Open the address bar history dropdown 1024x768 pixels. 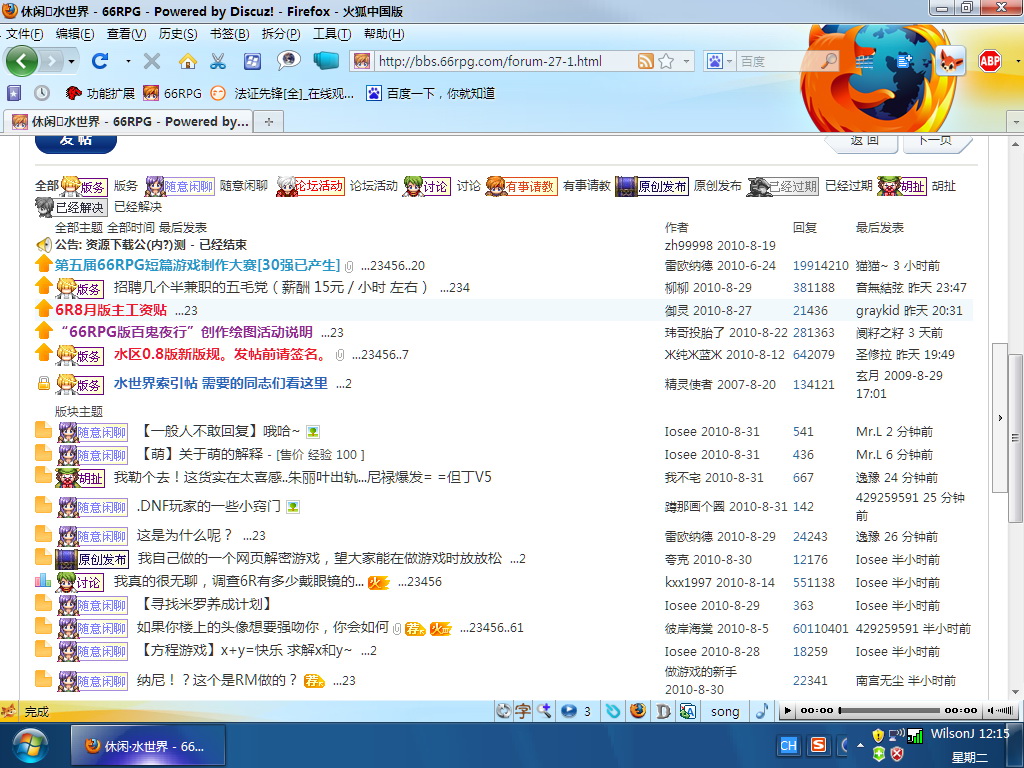click(x=686, y=61)
